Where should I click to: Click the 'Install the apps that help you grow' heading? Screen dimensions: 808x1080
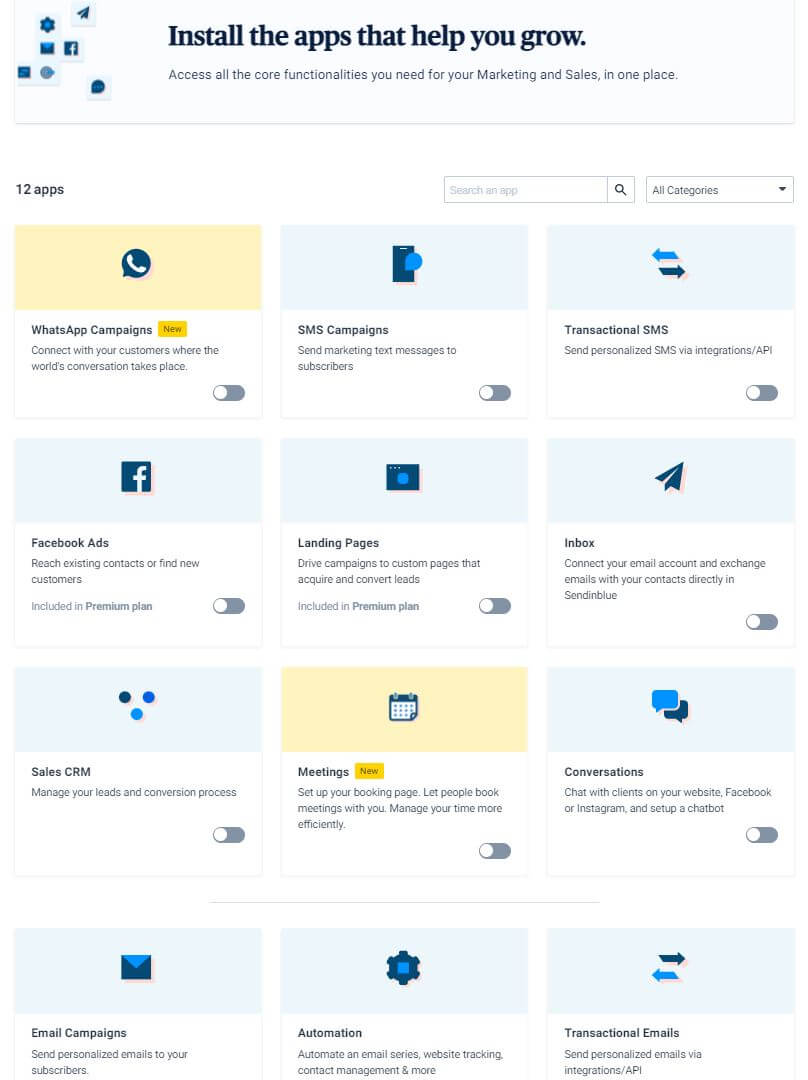click(x=377, y=37)
